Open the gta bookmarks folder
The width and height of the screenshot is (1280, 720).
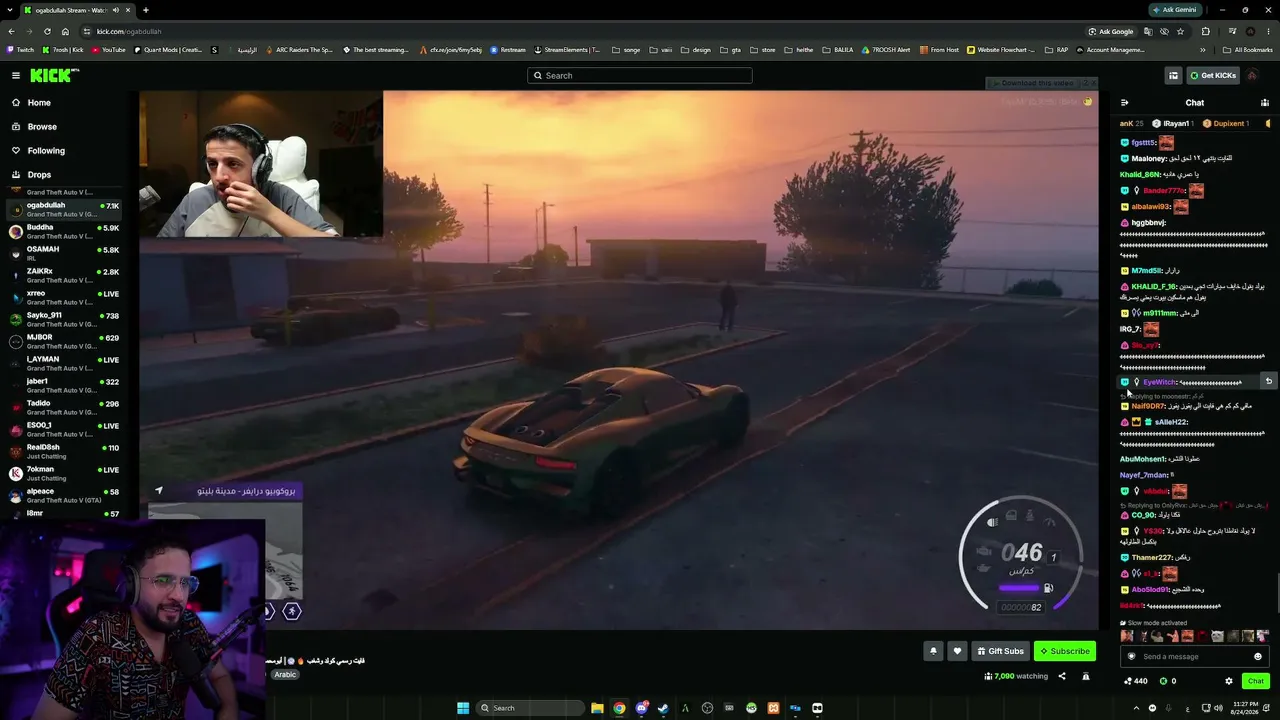coord(730,50)
